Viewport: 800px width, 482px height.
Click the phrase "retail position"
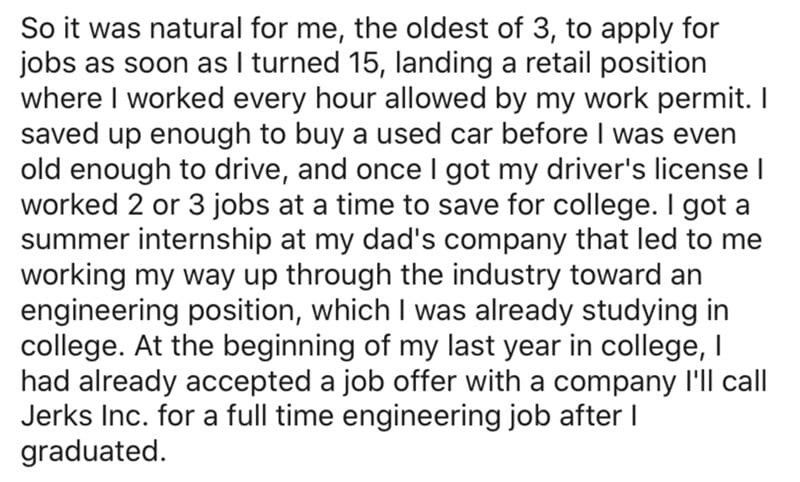point(616,64)
